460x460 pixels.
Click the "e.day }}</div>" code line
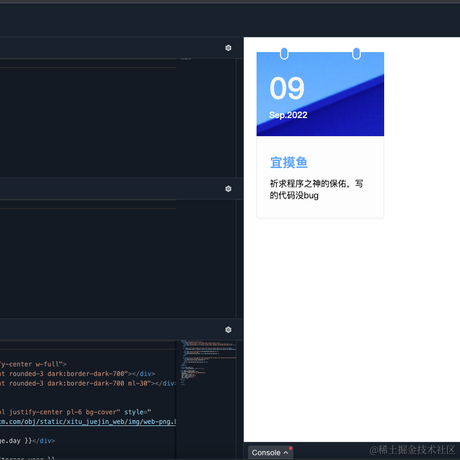(x=28, y=441)
